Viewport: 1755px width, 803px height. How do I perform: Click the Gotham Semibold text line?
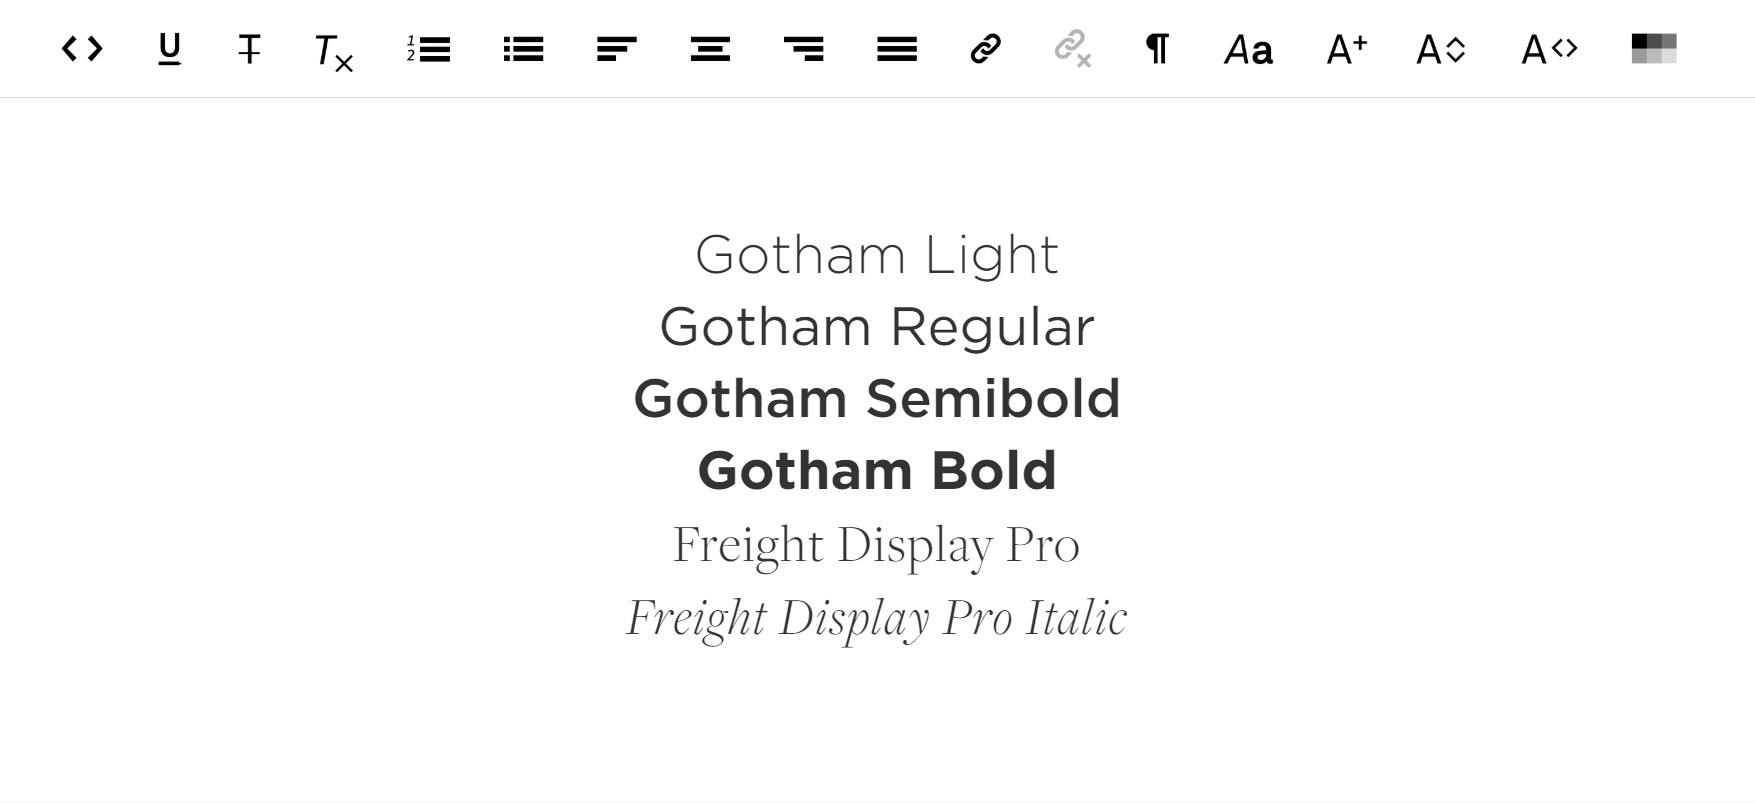[877, 398]
